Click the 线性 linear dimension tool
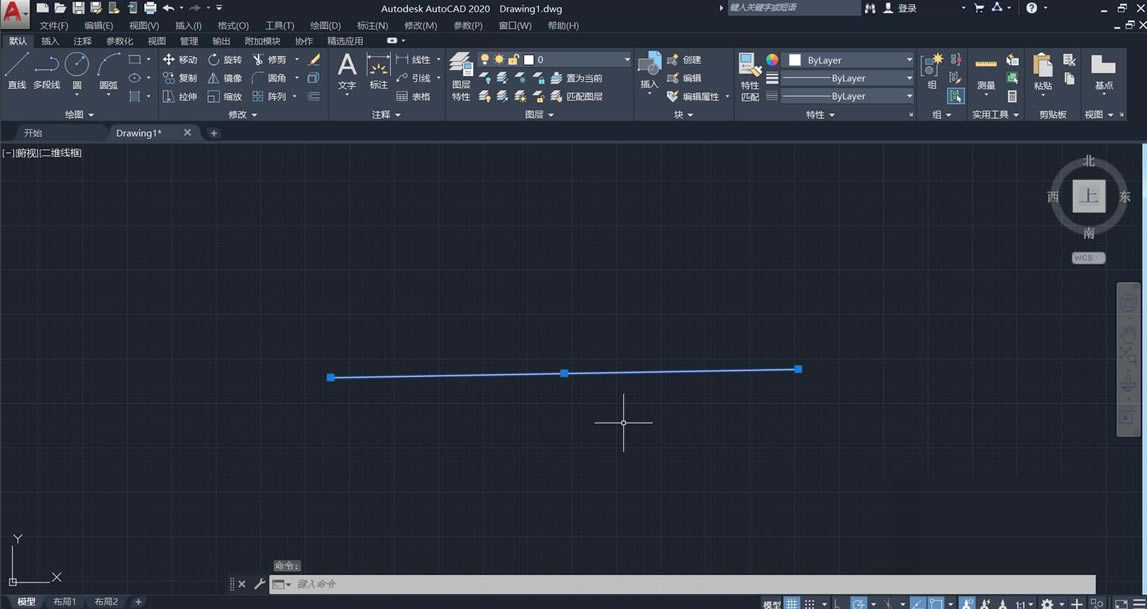This screenshot has width=1147, height=609. click(413, 60)
